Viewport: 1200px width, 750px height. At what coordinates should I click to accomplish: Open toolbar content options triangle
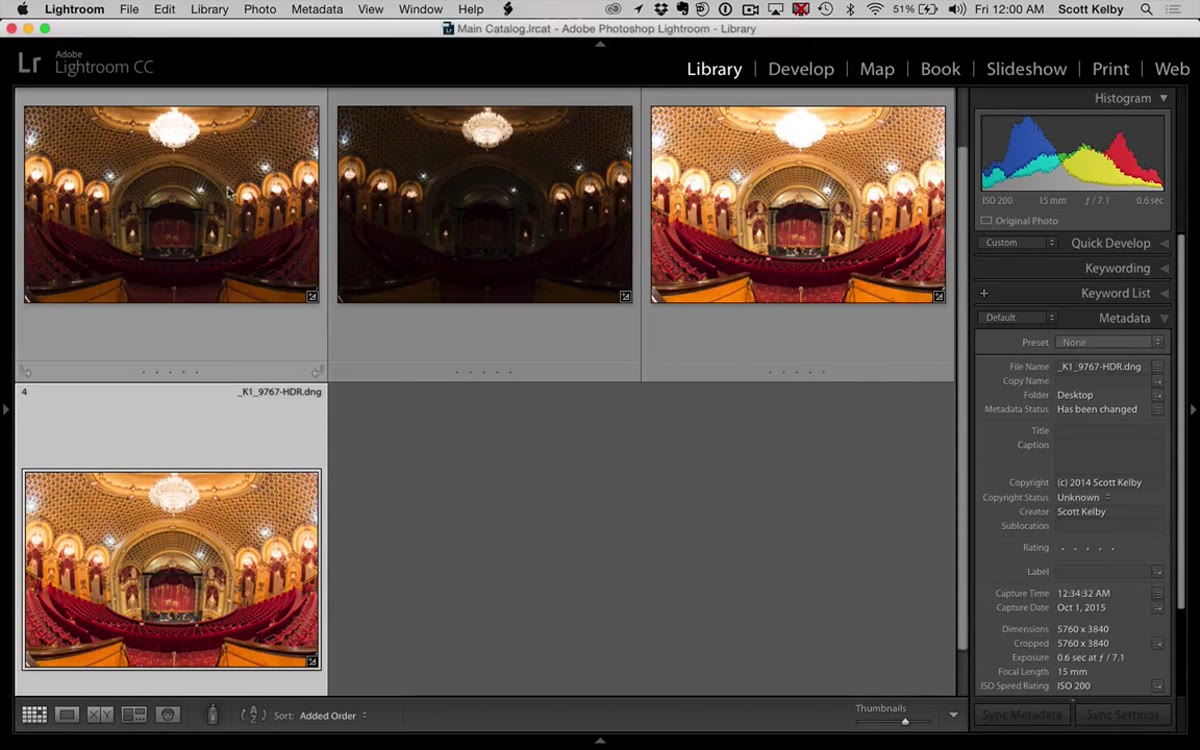point(953,715)
